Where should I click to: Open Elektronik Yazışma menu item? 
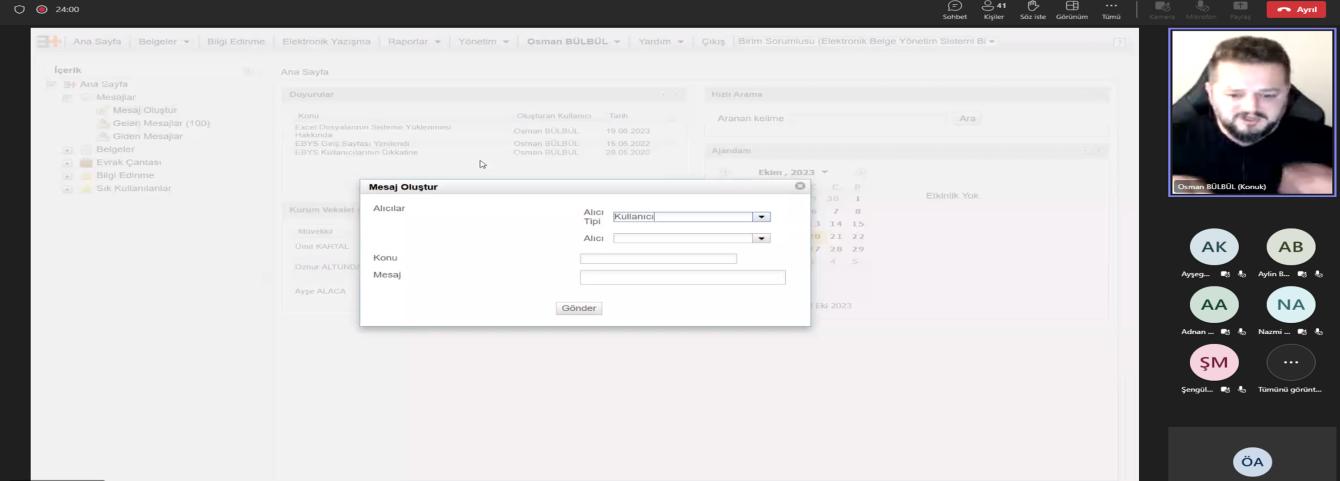(326, 41)
